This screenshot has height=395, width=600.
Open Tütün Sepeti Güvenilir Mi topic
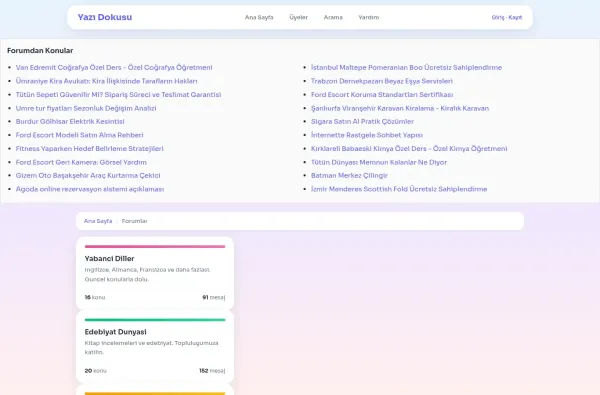click(118, 95)
